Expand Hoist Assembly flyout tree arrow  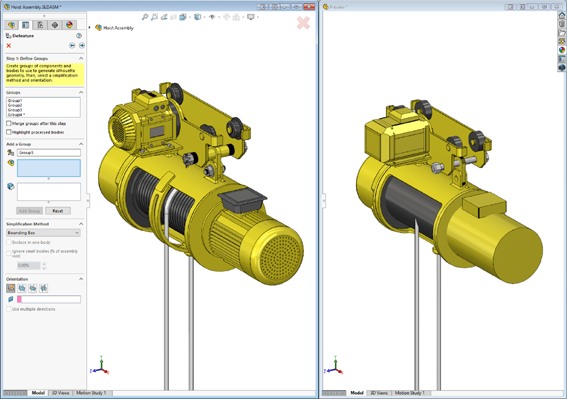90,27
